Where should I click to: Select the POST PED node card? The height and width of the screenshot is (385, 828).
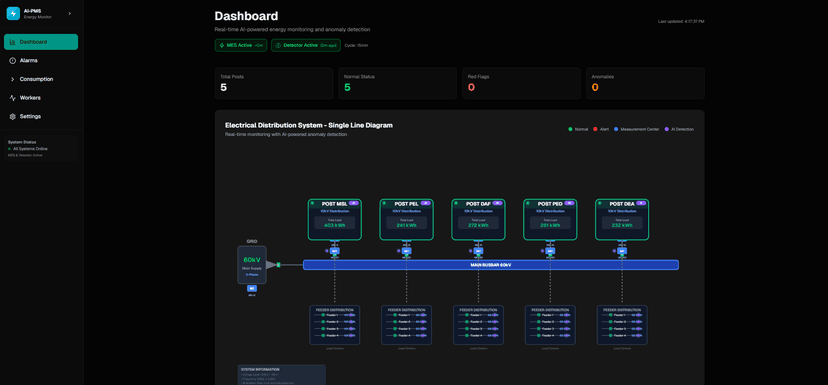[550, 220]
